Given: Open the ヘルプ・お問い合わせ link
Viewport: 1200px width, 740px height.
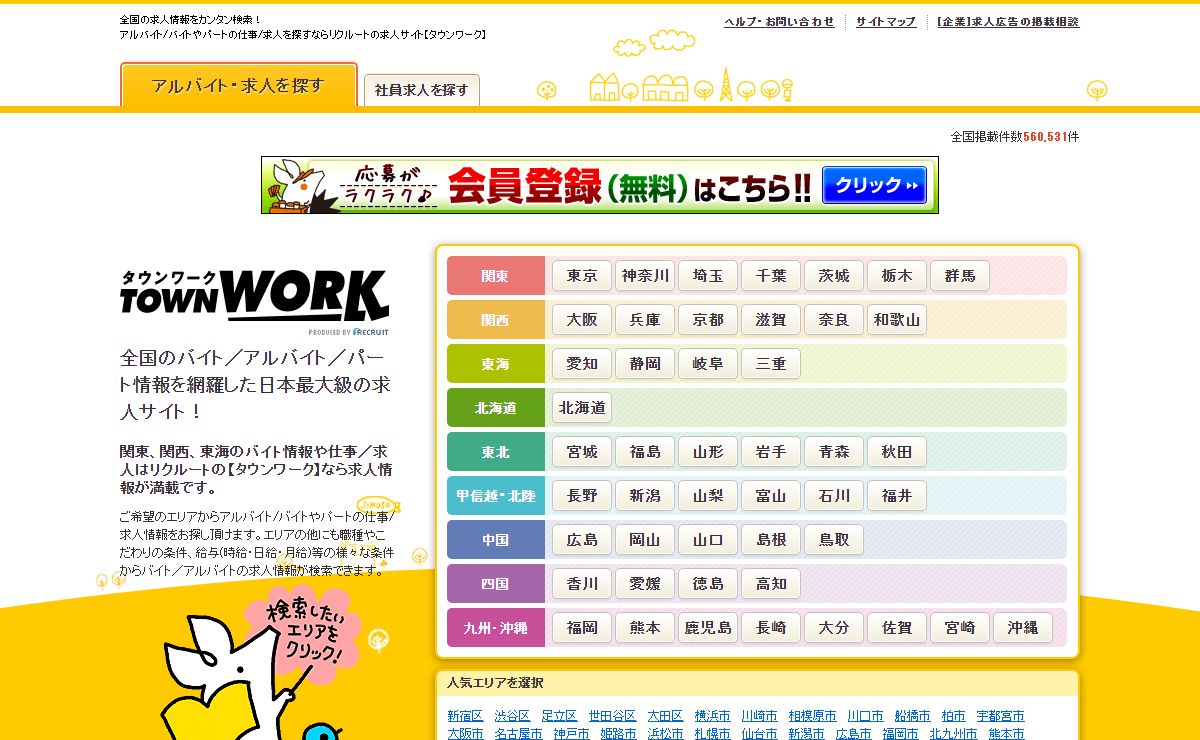Looking at the screenshot, I should point(779,22).
